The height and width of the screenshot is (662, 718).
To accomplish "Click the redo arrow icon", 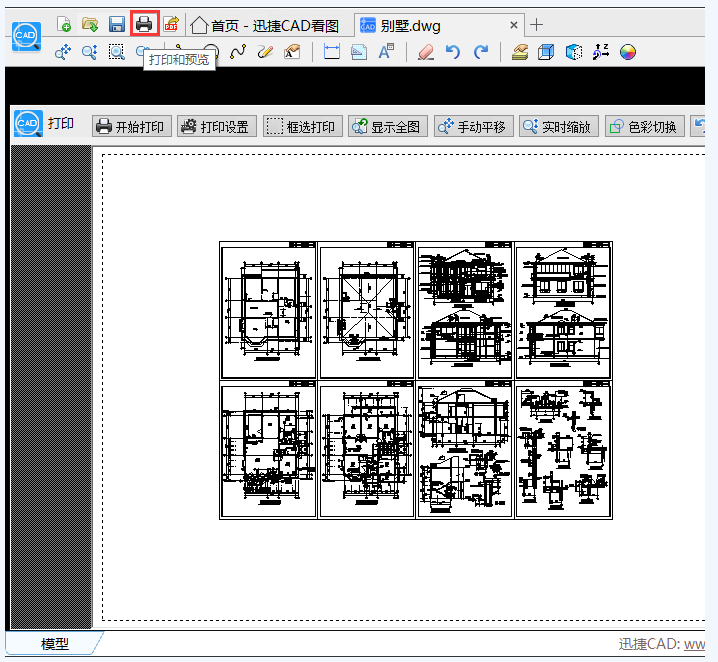I will pos(481,53).
